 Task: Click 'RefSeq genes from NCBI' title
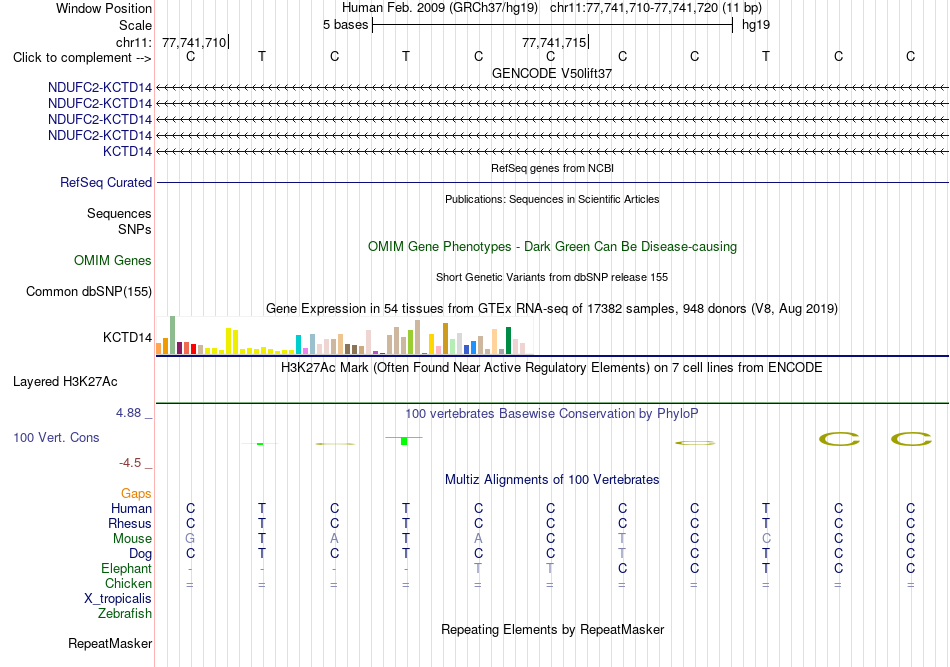click(x=552, y=168)
